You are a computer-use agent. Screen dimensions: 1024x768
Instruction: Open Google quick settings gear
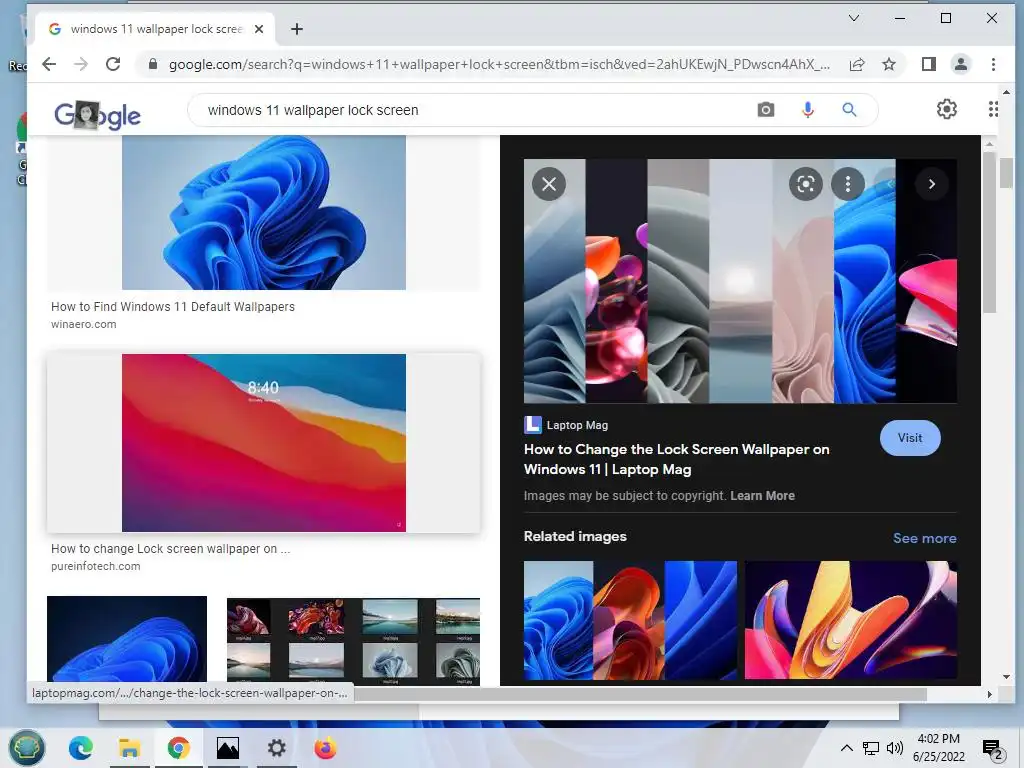[x=947, y=109]
